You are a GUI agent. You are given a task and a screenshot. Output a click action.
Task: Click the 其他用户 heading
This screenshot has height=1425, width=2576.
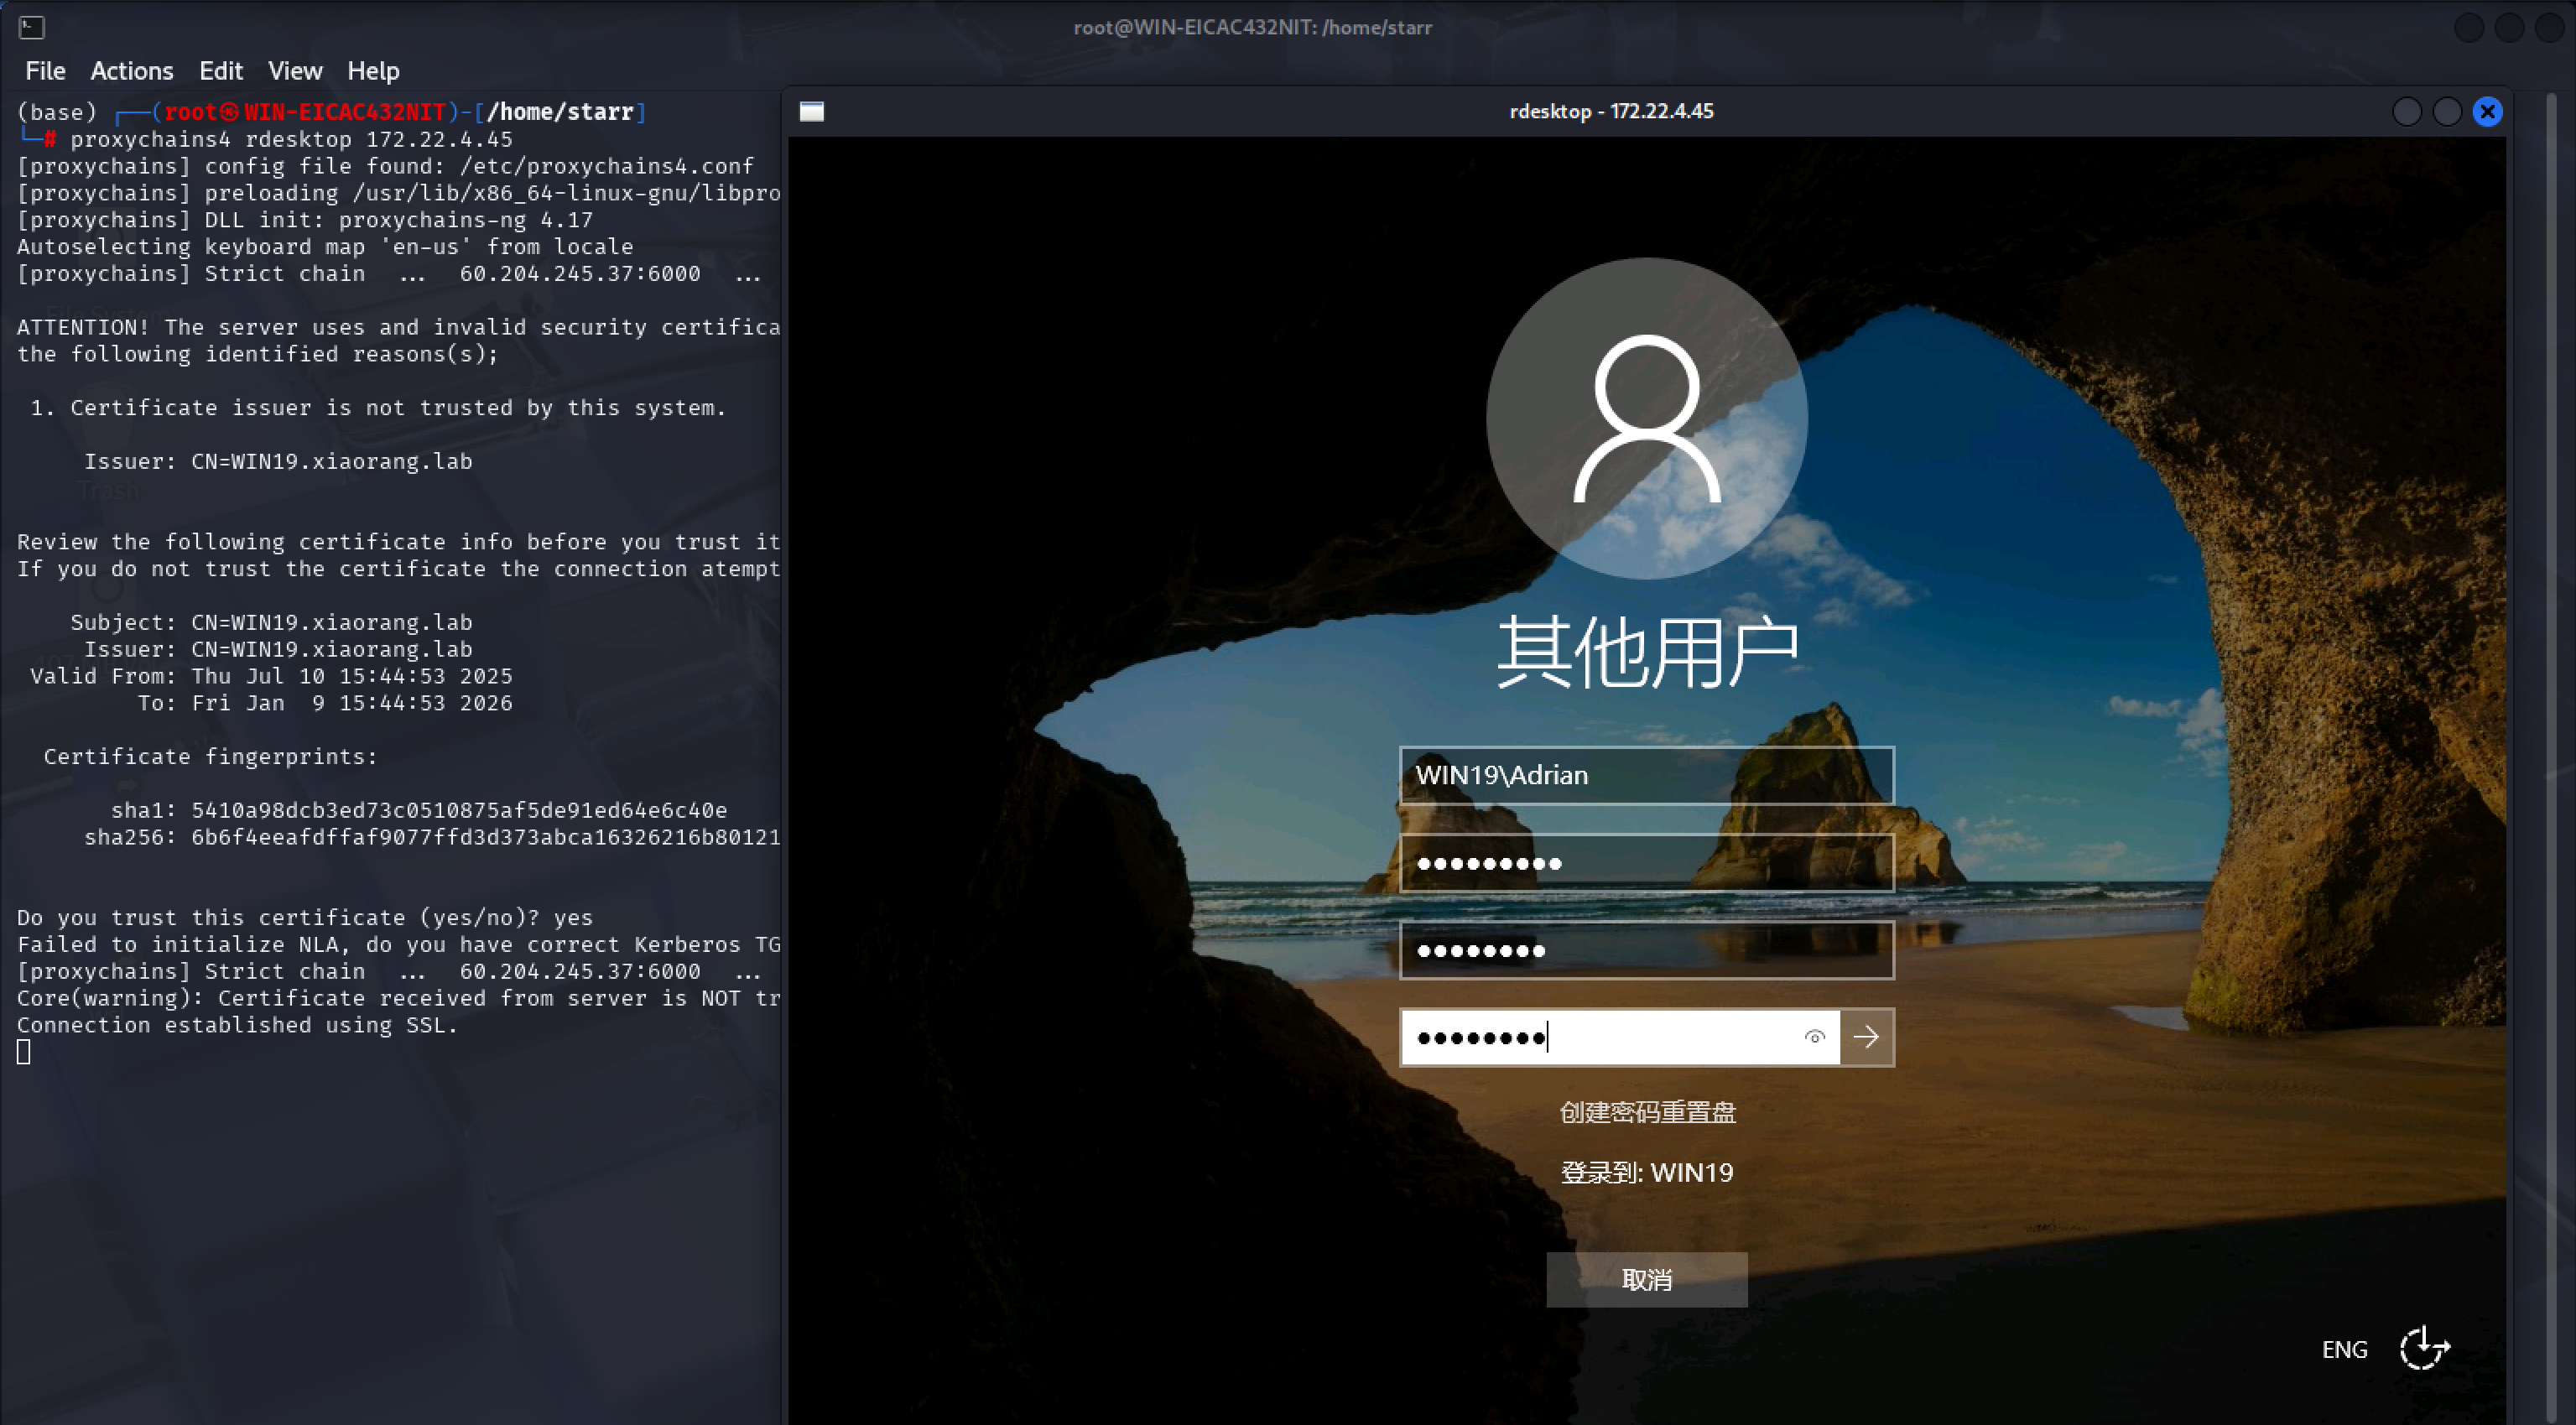click(x=1647, y=653)
